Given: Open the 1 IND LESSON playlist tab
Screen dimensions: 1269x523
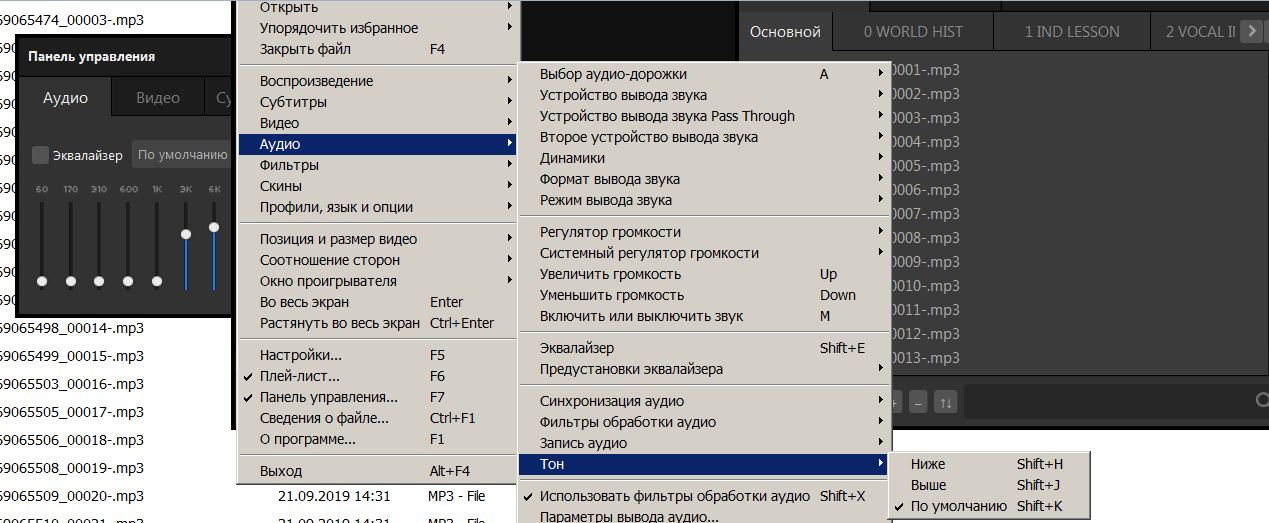Looking at the screenshot, I should 1072,32.
